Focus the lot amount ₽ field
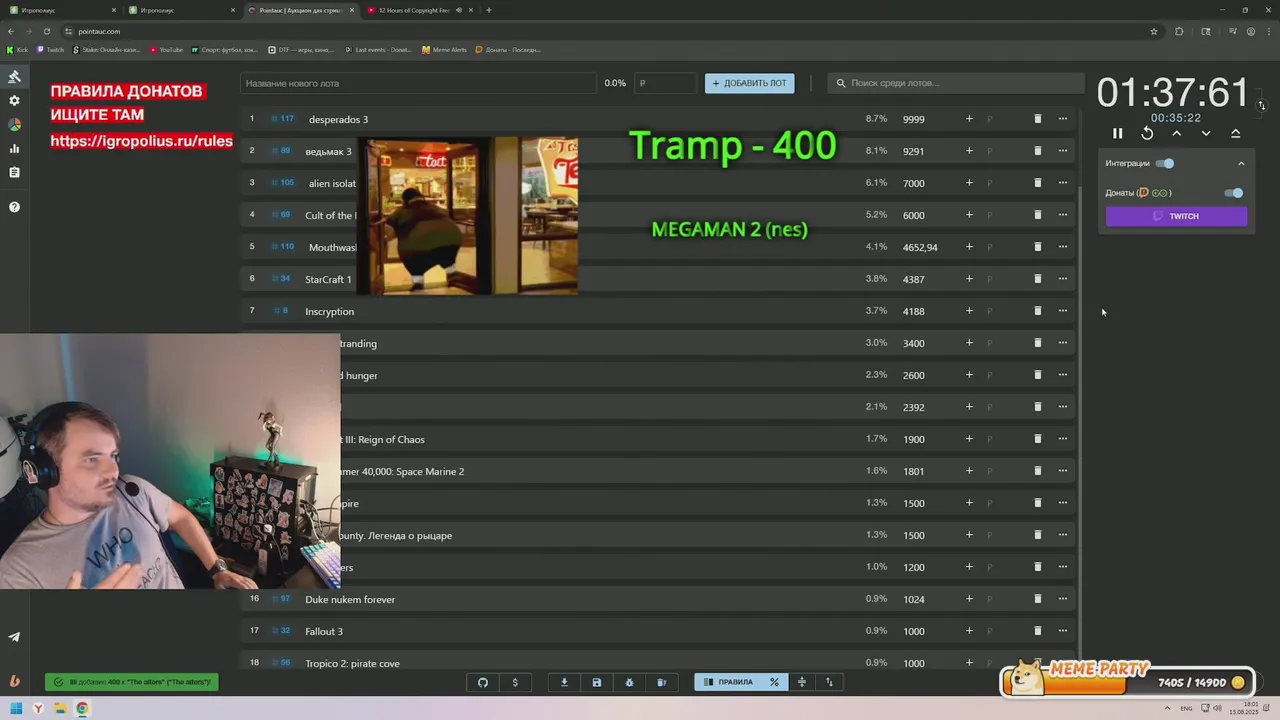 (665, 83)
